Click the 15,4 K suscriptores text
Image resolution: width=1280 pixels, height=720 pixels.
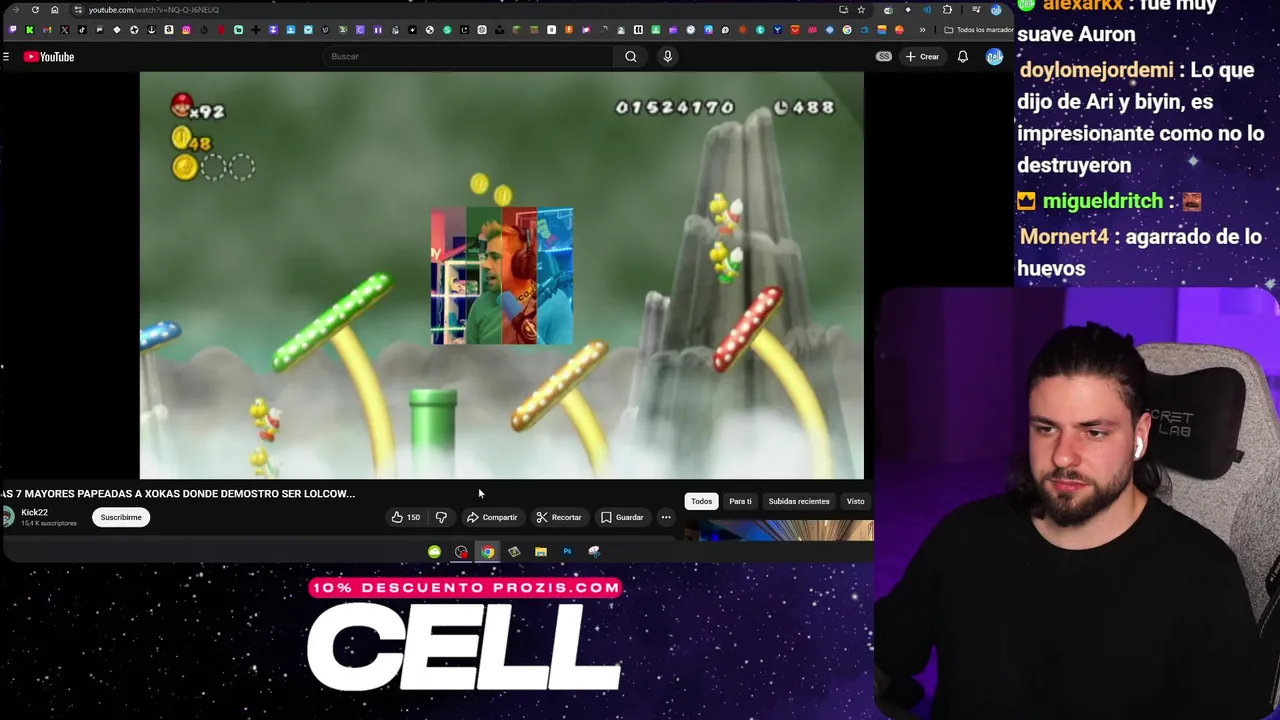[49, 523]
